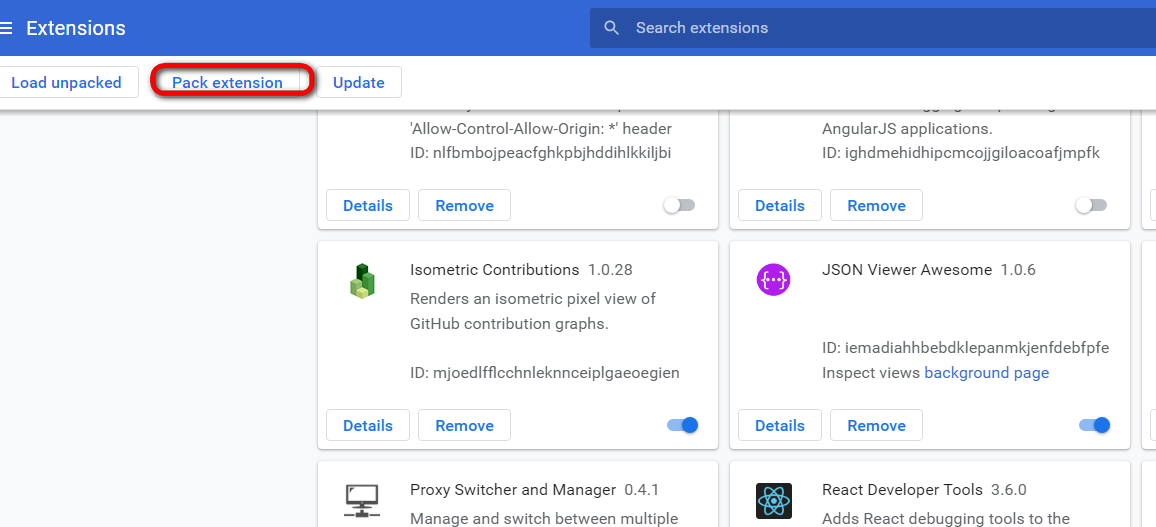
Task: Remove the AngularJS applications extension
Action: click(x=877, y=205)
